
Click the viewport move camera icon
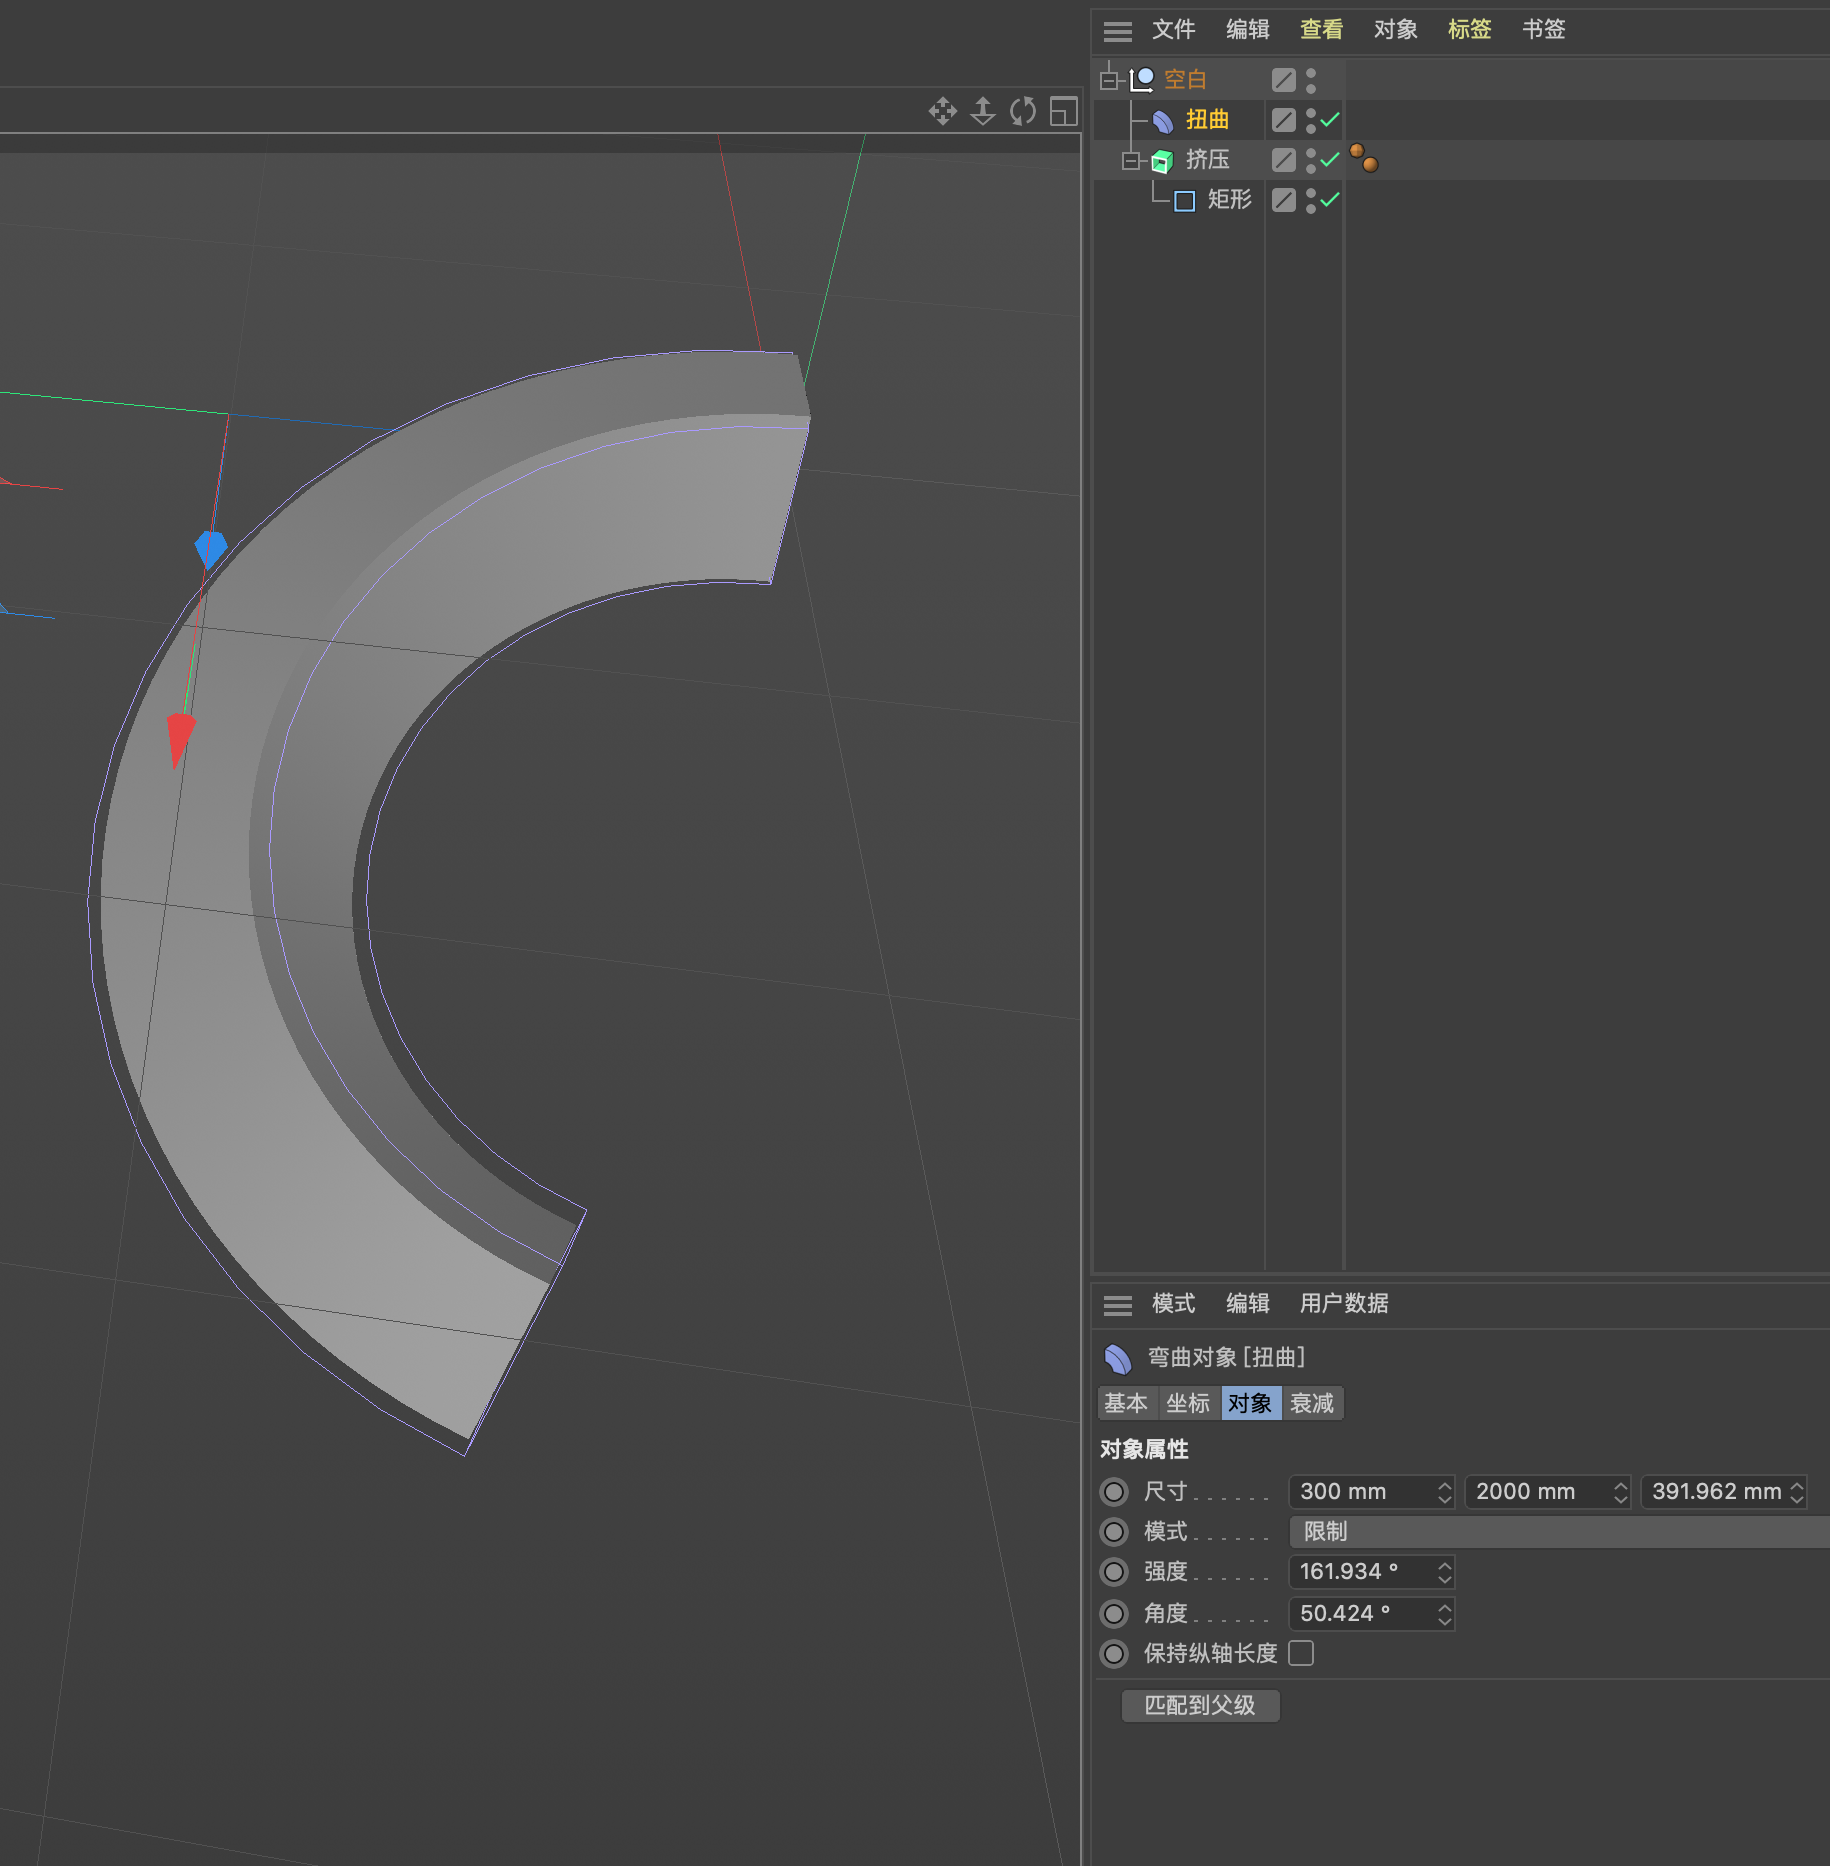click(x=942, y=111)
